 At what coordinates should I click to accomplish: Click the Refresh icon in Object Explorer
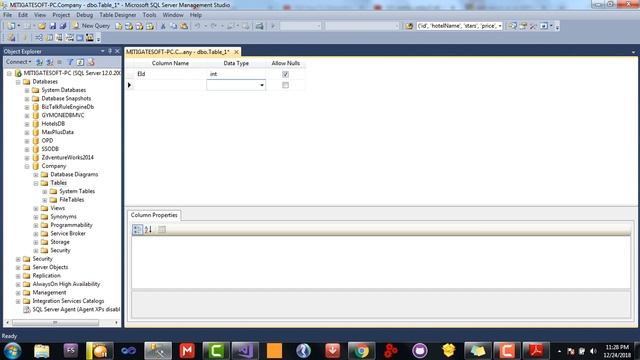pyautogui.click(x=80, y=62)
